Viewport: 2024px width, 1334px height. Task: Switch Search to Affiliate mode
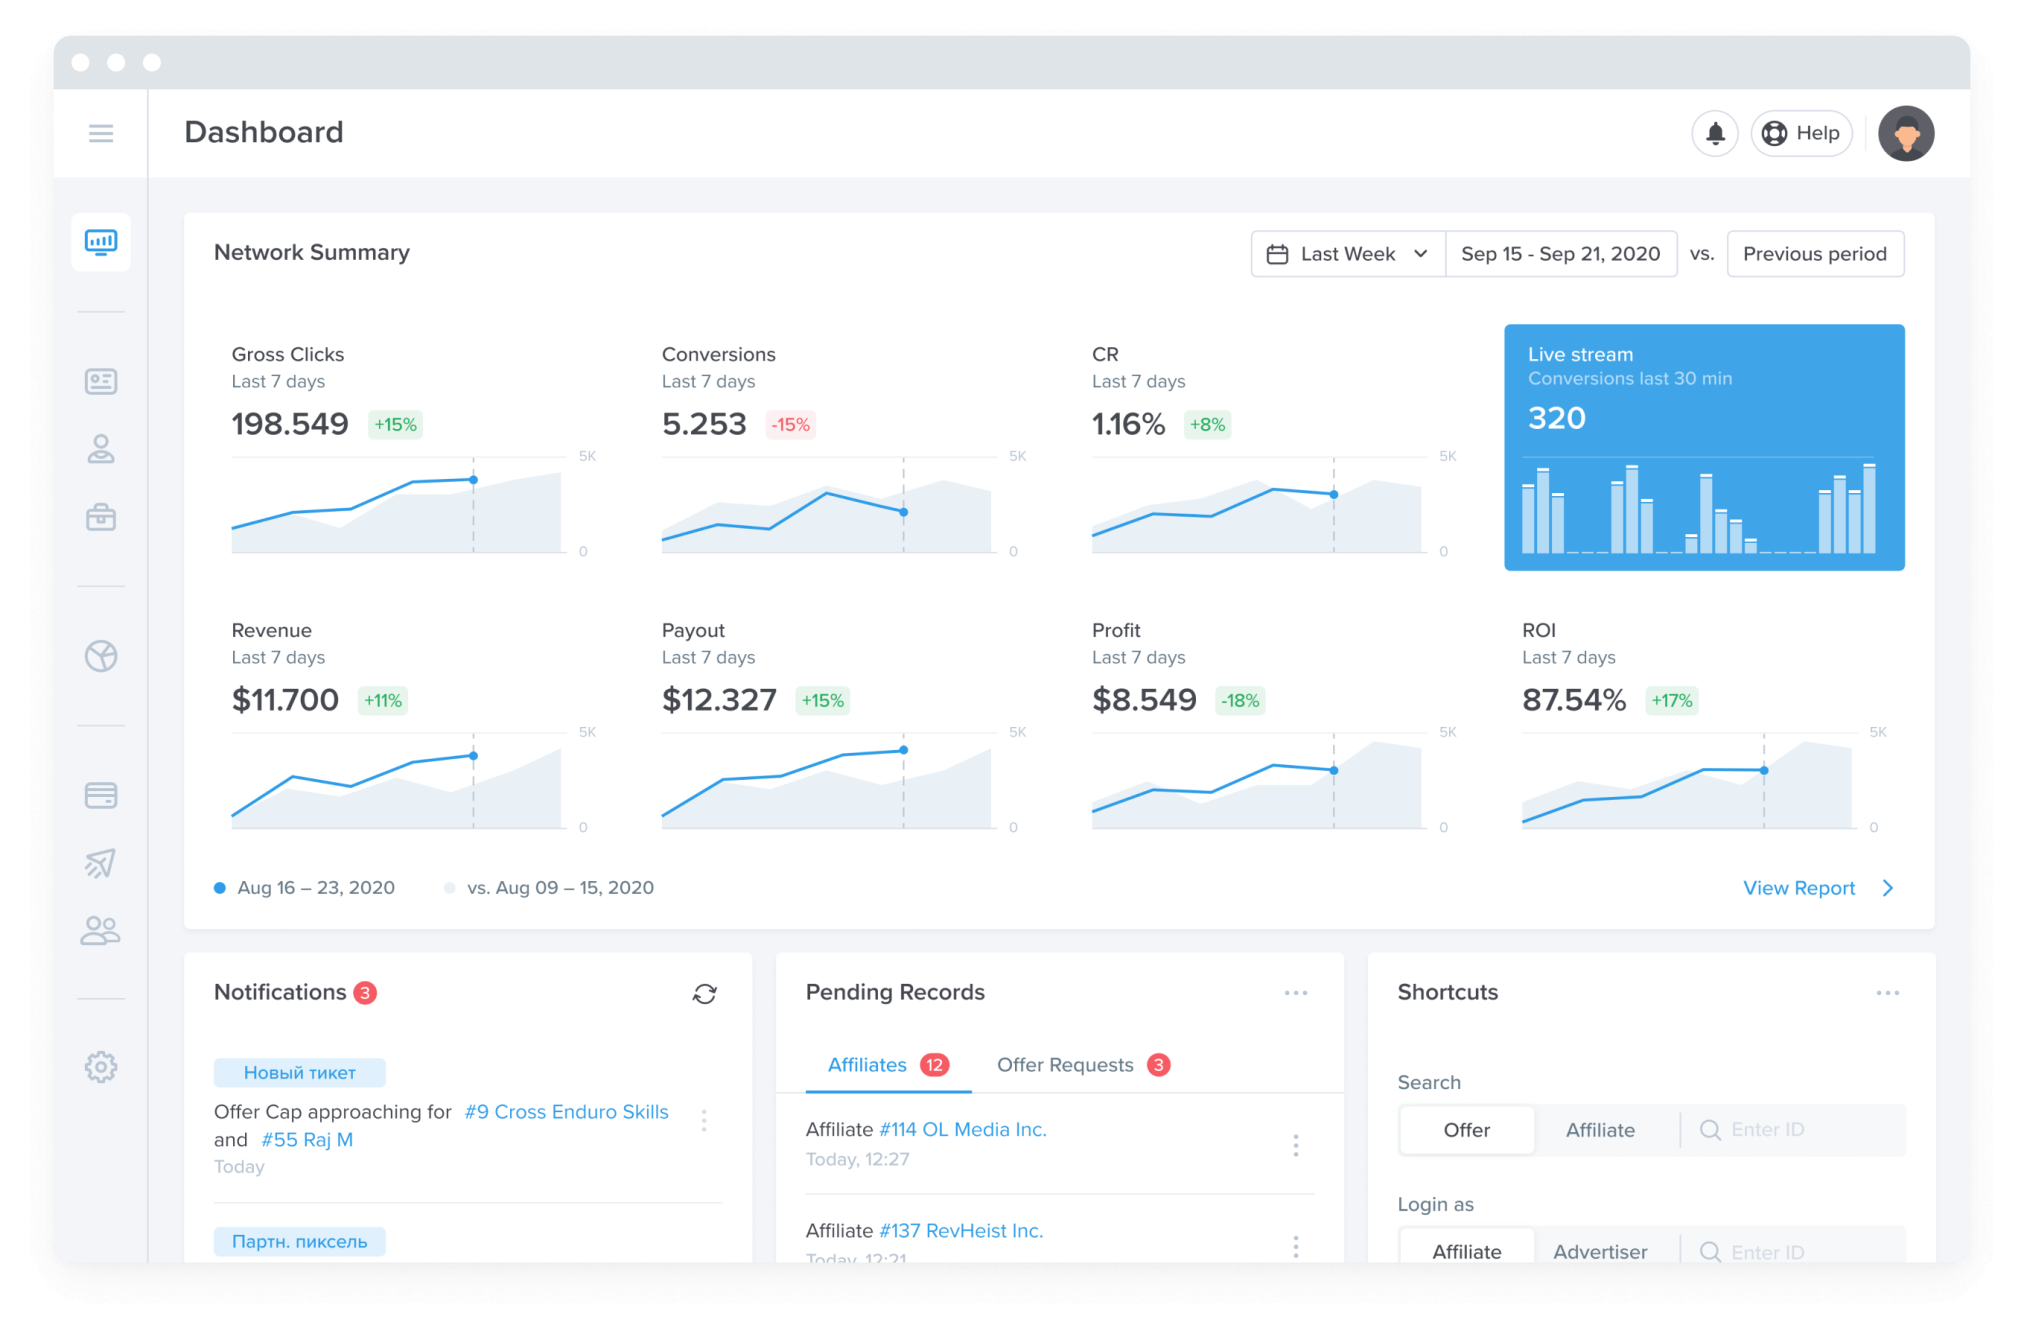1600,1129
